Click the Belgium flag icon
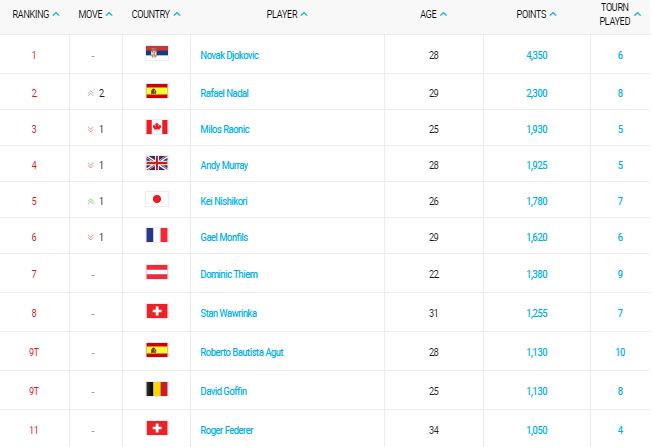Screen dimensions: 653x447 click(x=157, y=389)
